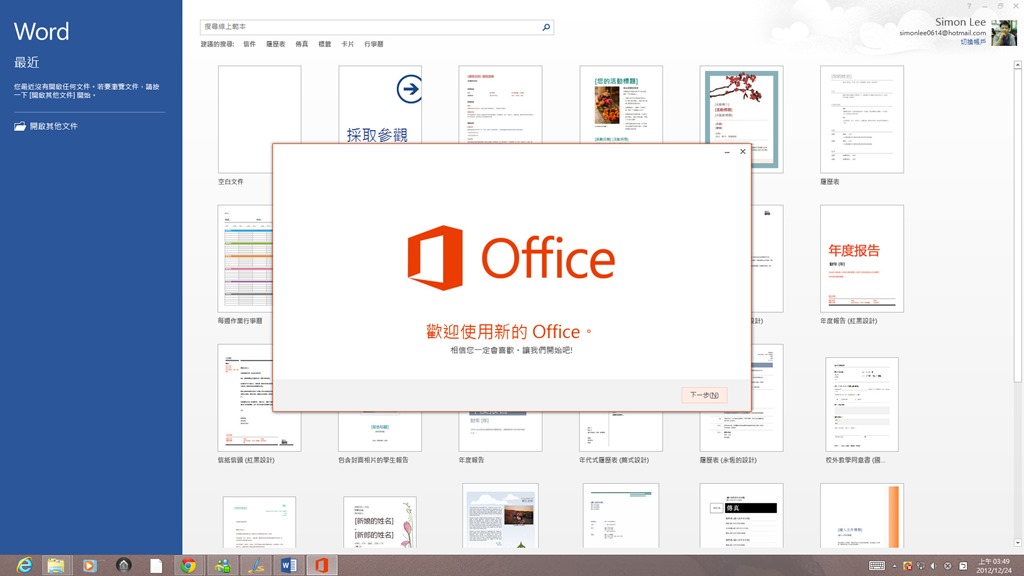Click the 年代式履歷表 (簡式設計) template label

tap(614, 460)
